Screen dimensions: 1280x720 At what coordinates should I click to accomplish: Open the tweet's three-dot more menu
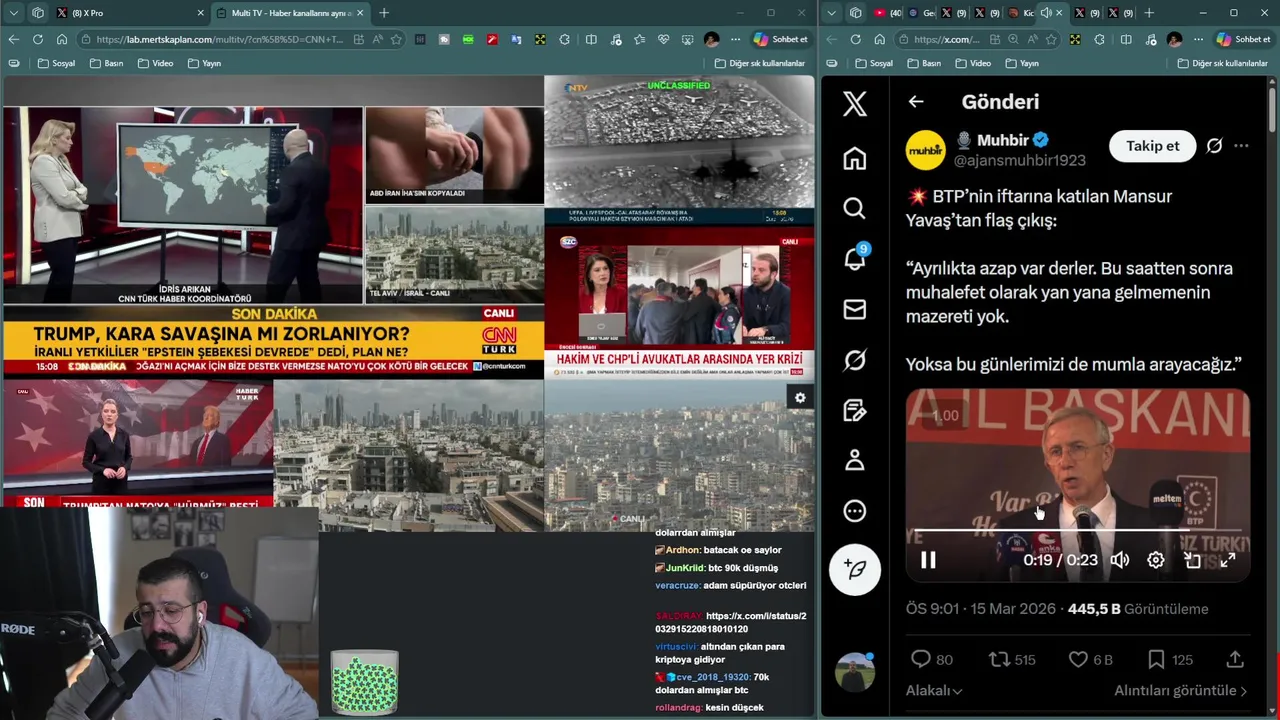(x=1241, y=146)
